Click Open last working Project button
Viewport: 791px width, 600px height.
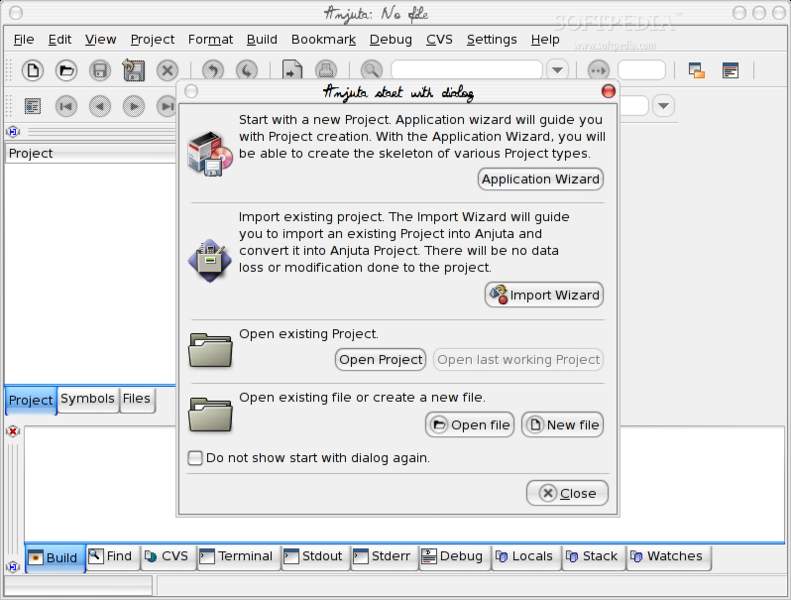518,360
